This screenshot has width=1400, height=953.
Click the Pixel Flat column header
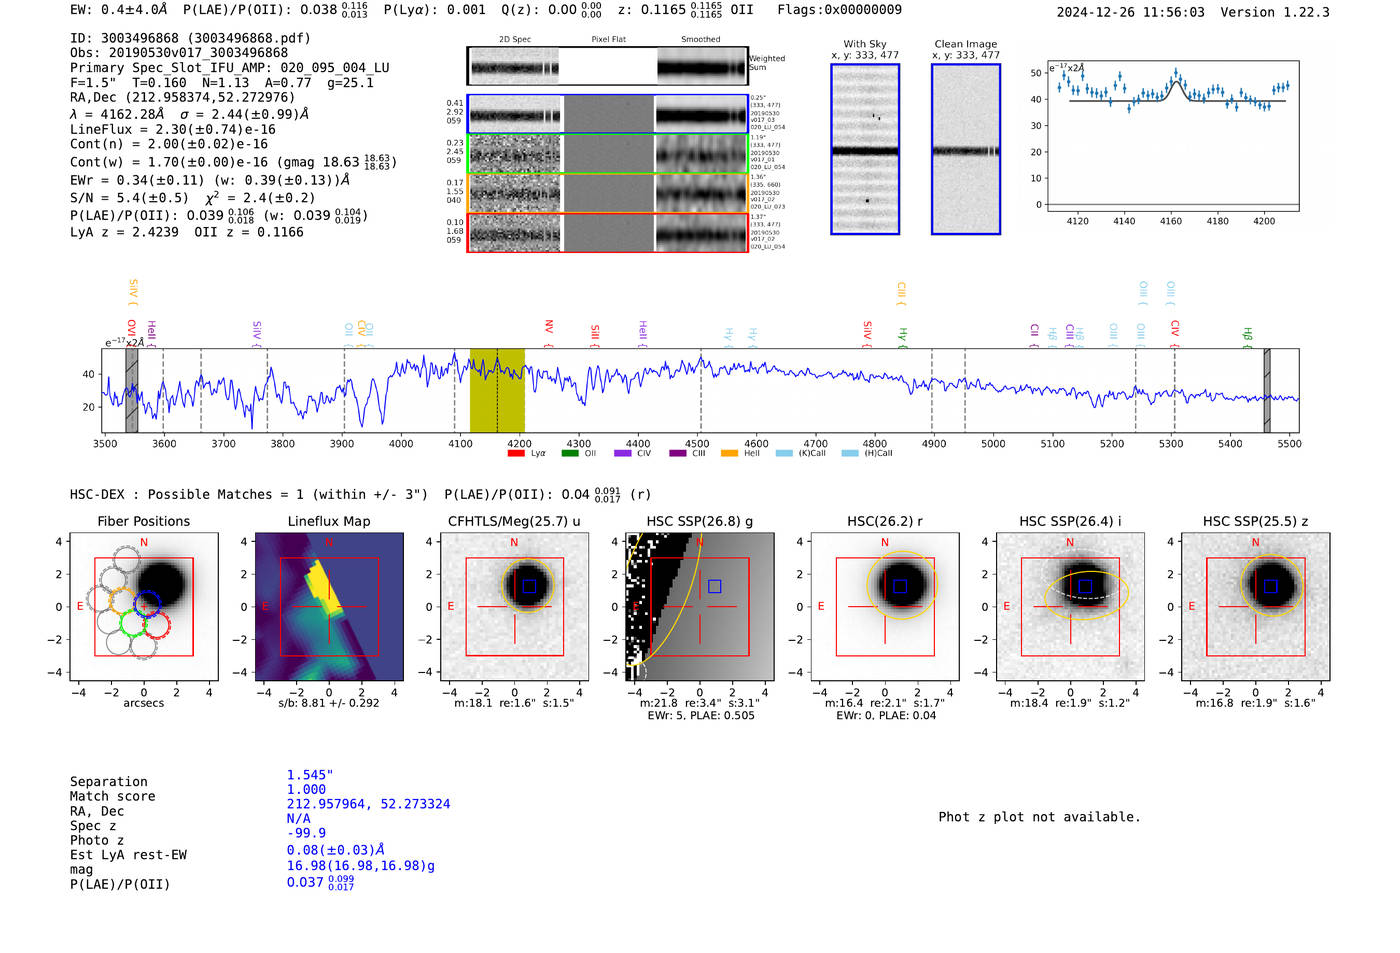coord(608,39)
